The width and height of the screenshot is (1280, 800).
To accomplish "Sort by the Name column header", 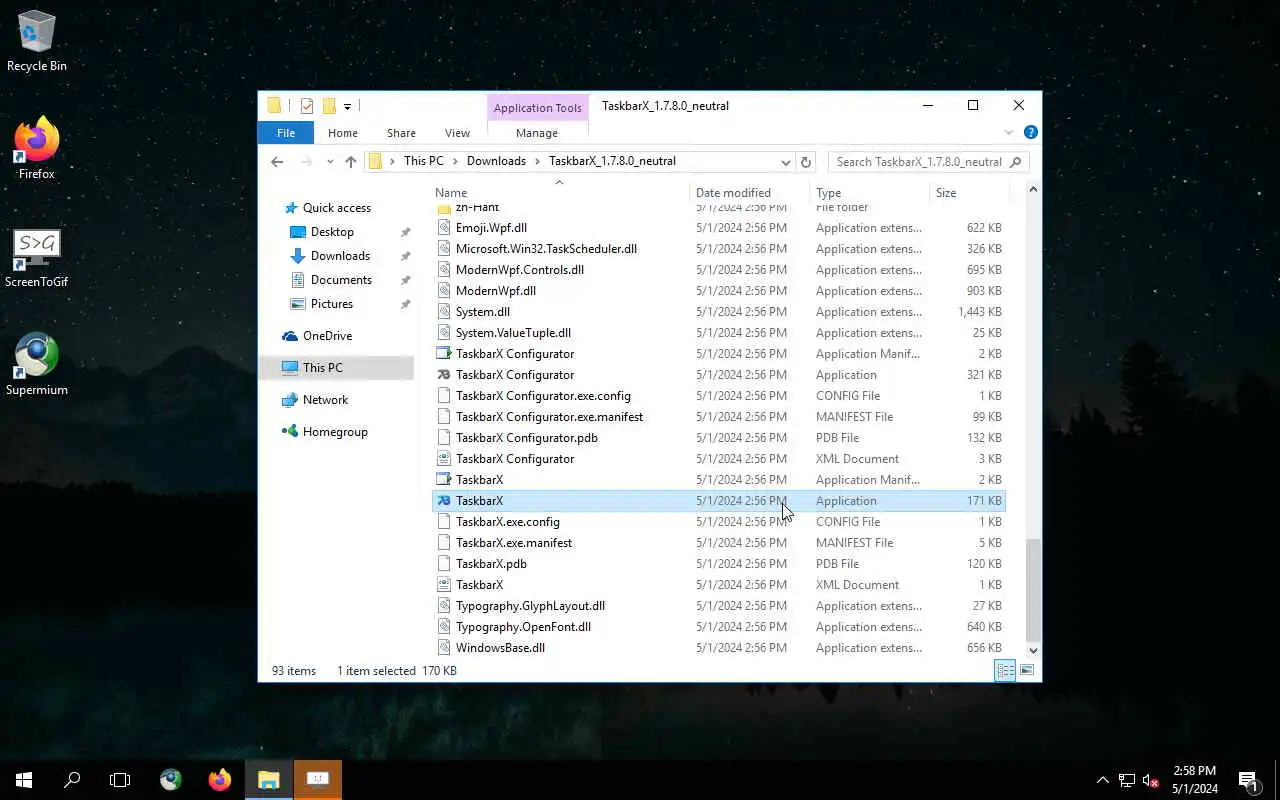I will [x=559, y=192].
